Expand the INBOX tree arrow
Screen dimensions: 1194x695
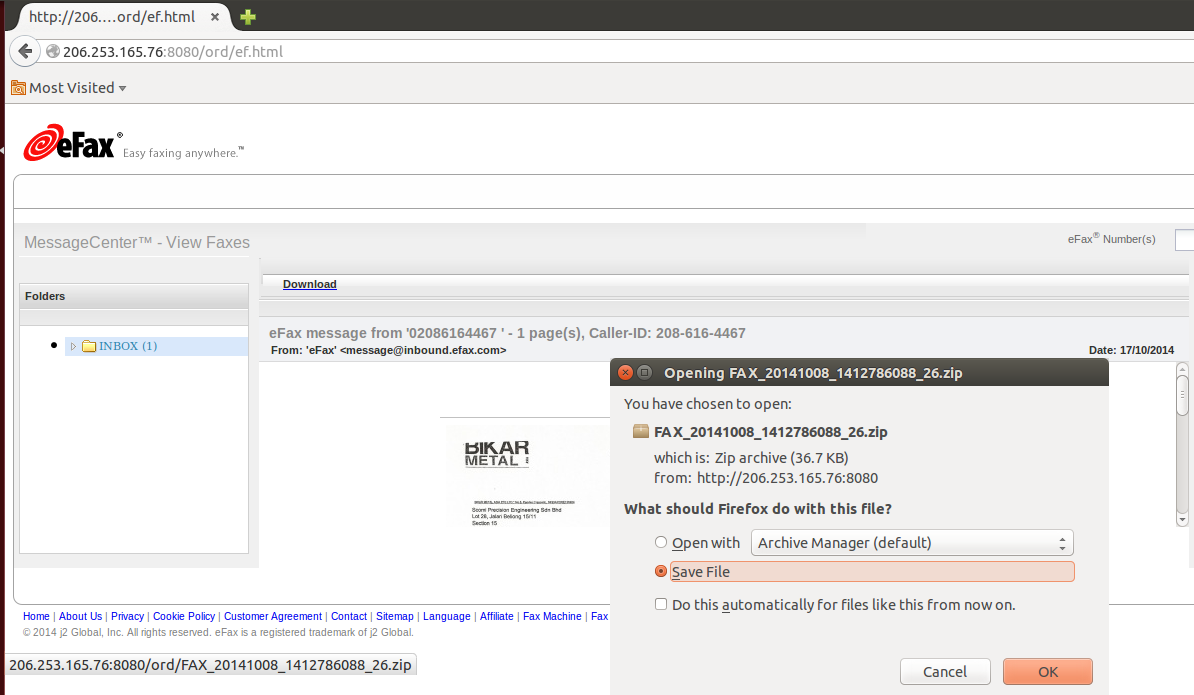73,346
